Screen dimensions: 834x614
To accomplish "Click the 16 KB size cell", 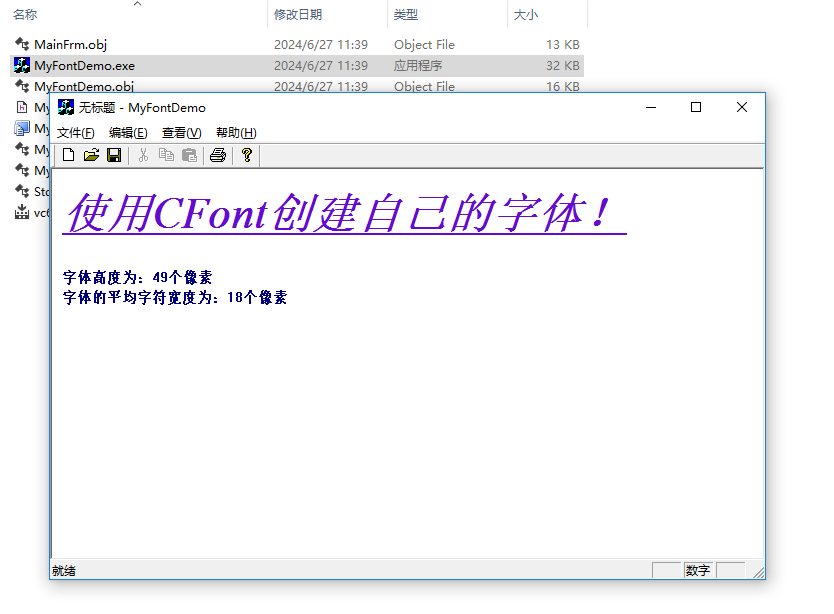I will point(563,86).
